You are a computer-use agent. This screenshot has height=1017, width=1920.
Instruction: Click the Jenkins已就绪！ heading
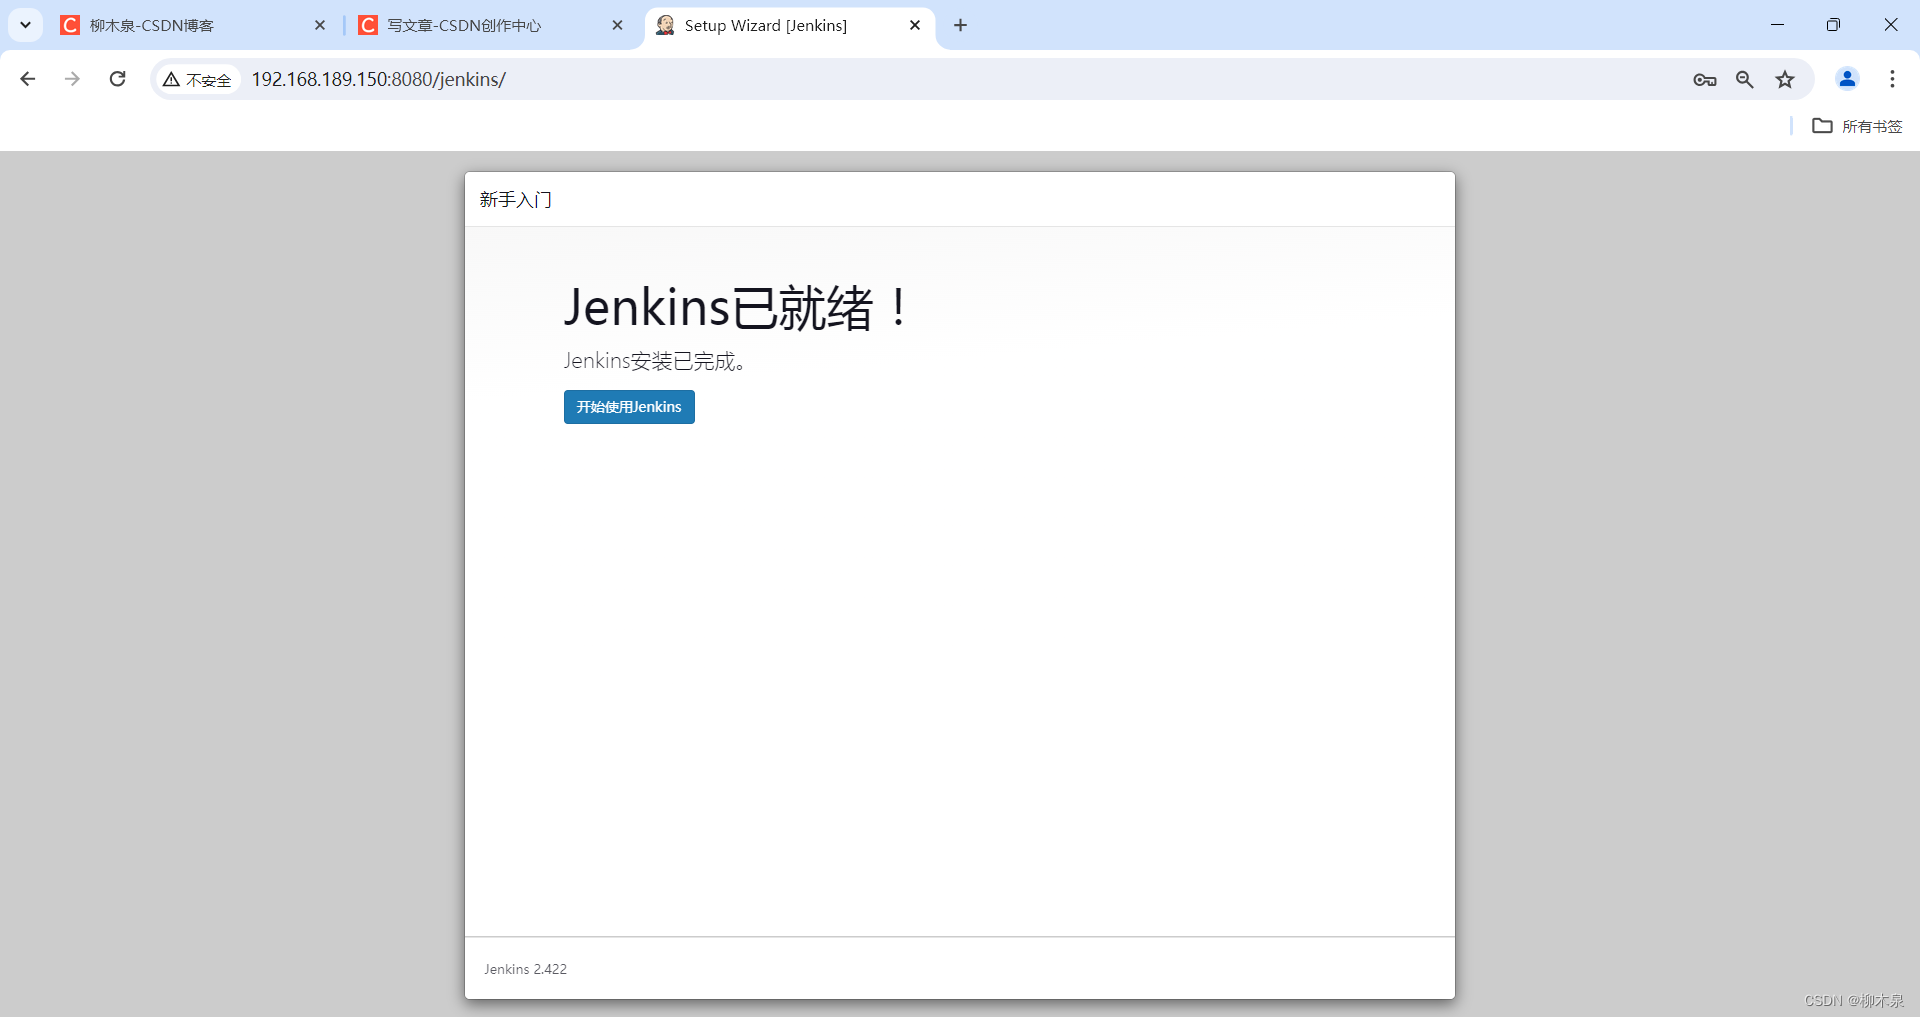pos(737,307)
